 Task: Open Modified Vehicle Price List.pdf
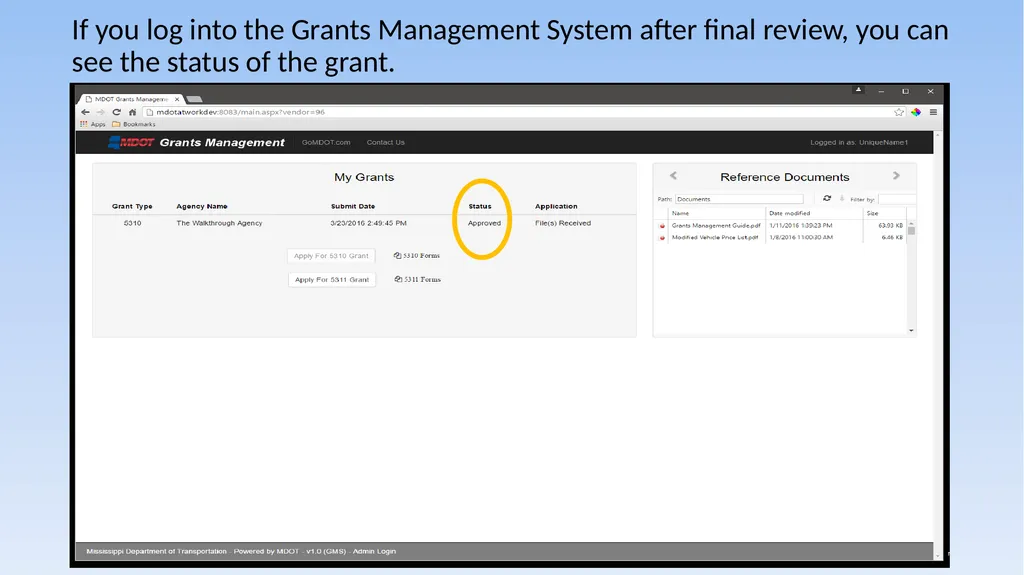pos(715,237)
